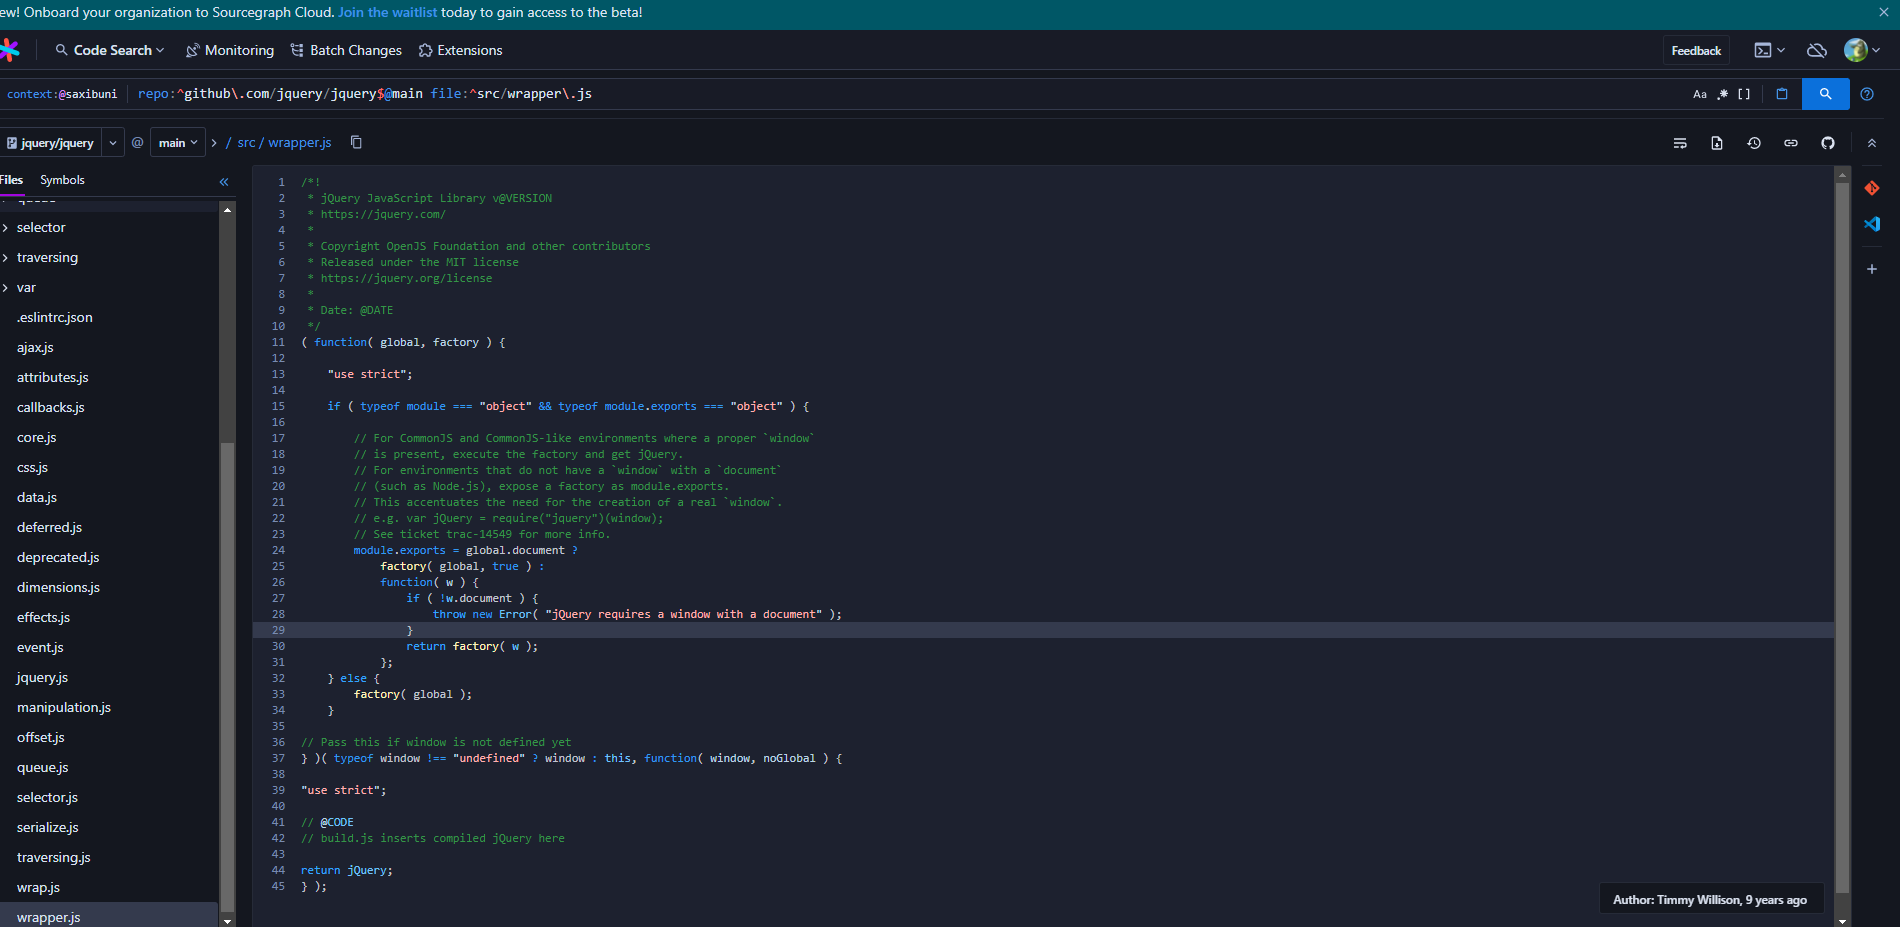Toggle regular expression search mode
This screenshot has height=927, width=1900.
(x=1723, y=94)
